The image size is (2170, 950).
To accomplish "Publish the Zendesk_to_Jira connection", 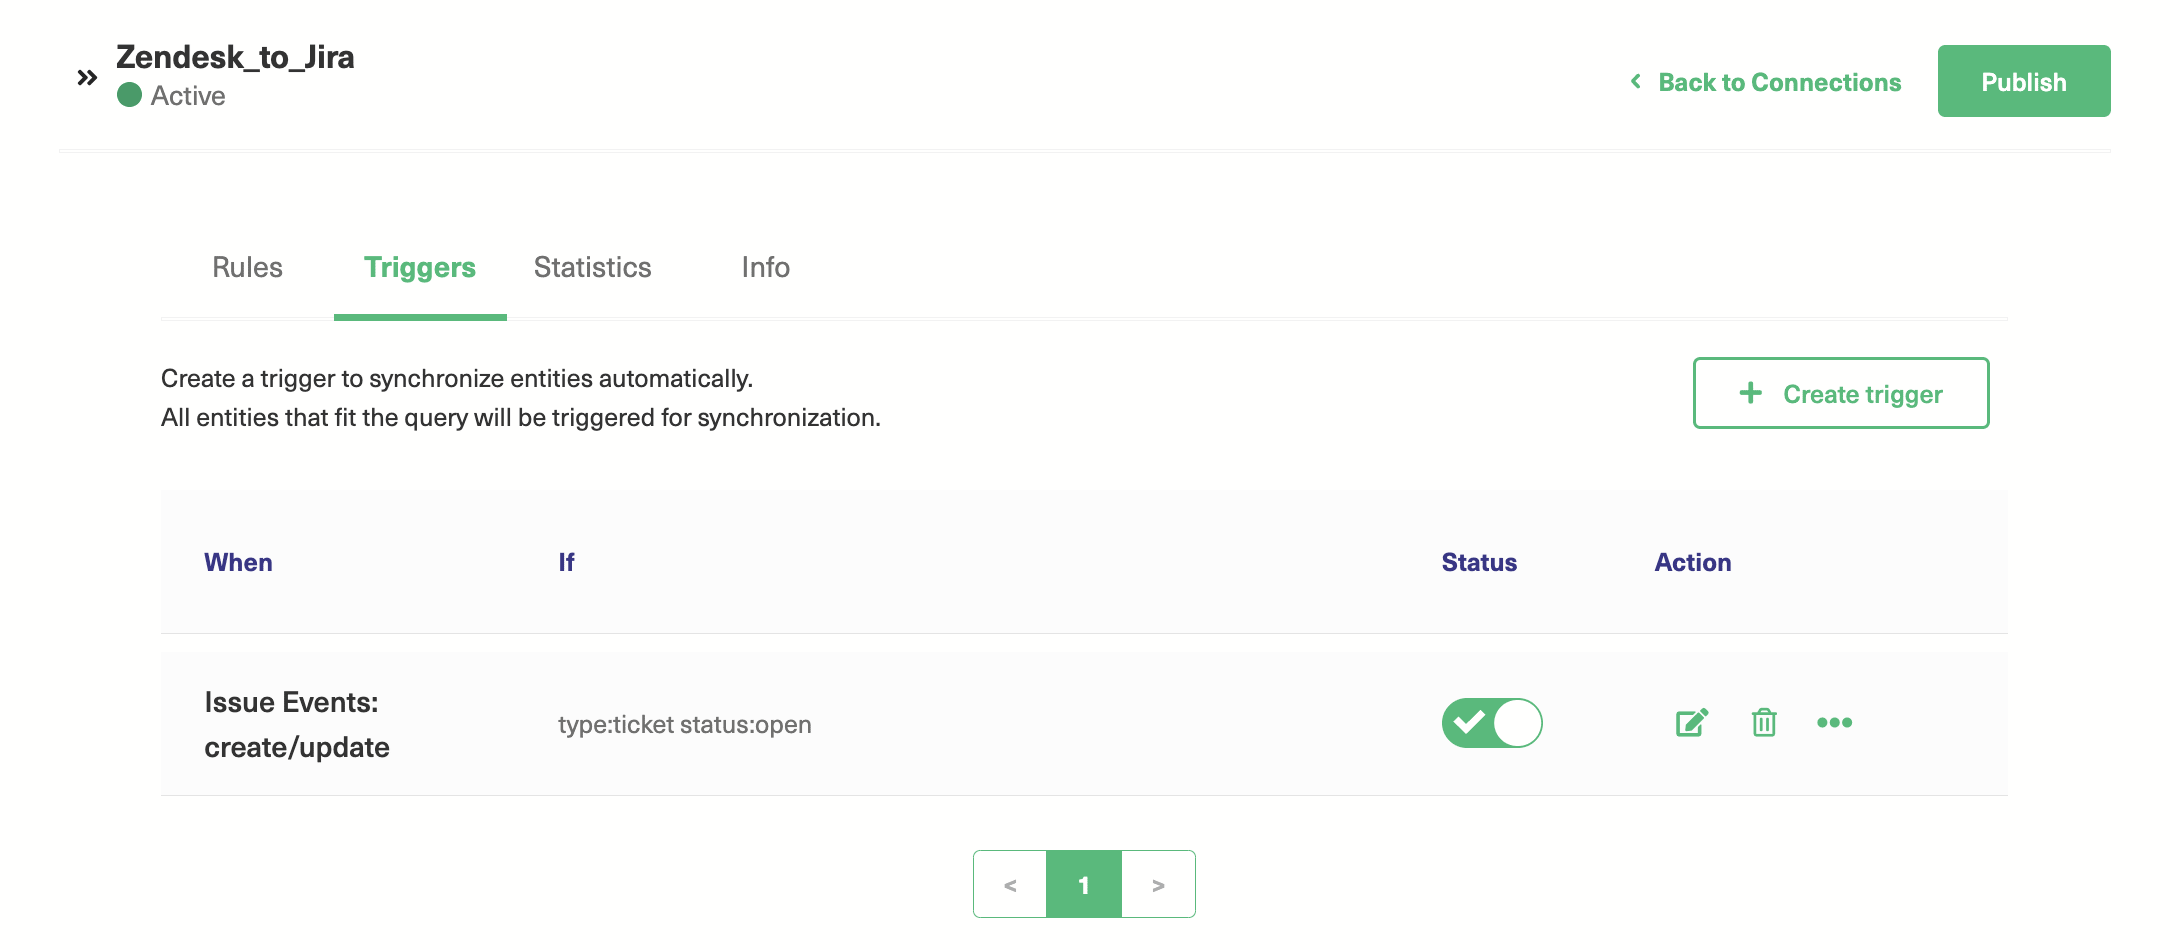I will click(2023, 81).
